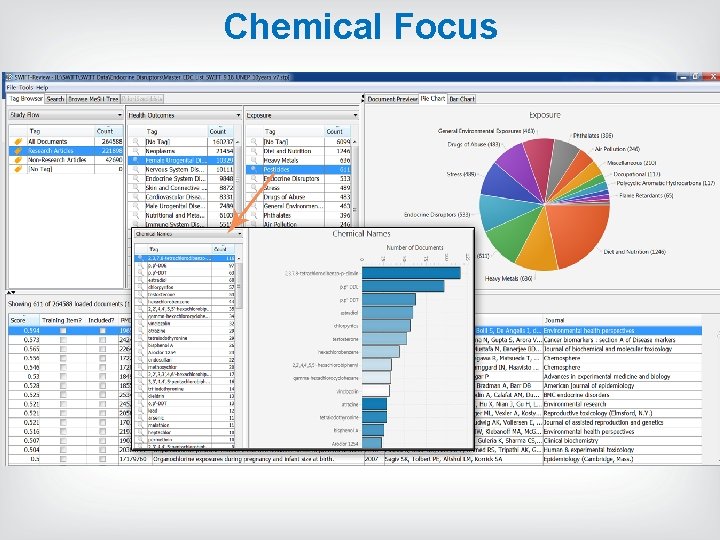Tick Training Item checkbox for score 0.516

pyautogui.click(x=63, y=432)
